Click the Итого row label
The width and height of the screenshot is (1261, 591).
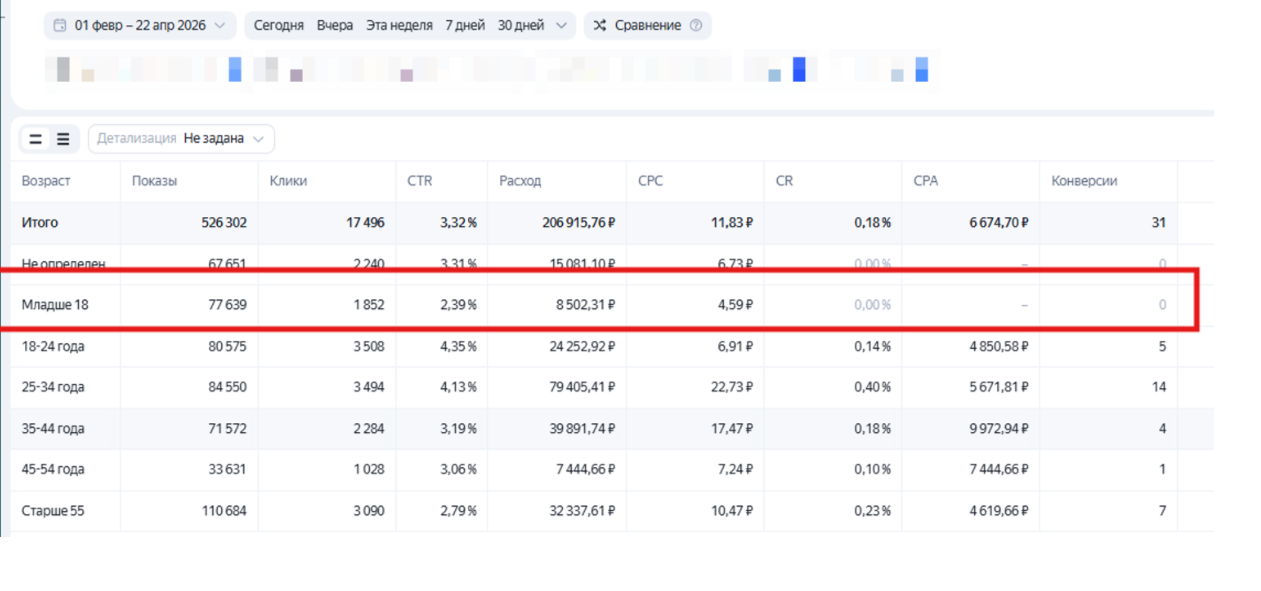click(40, 223)
